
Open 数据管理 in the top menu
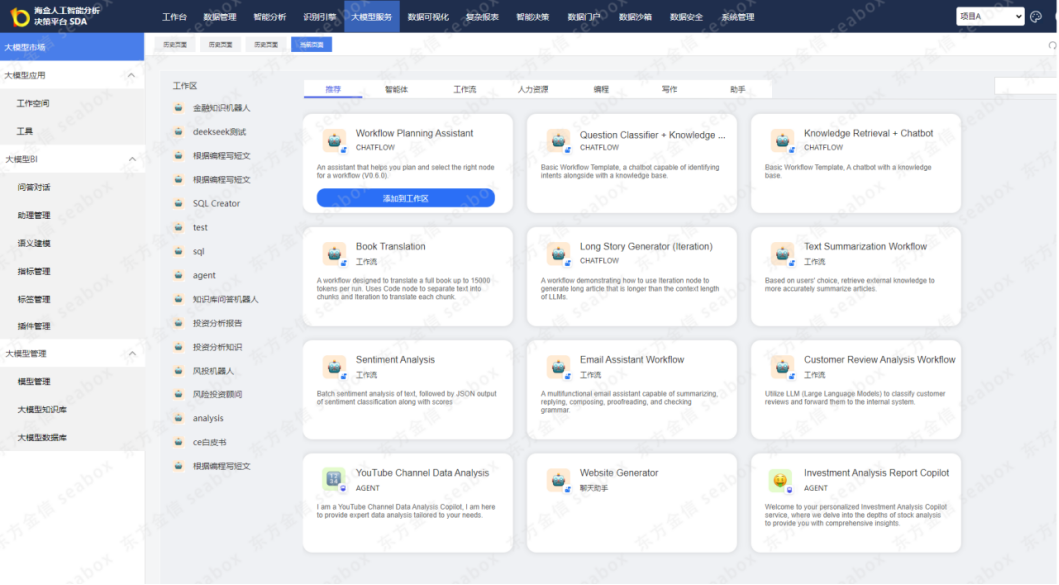coord(219,17)
